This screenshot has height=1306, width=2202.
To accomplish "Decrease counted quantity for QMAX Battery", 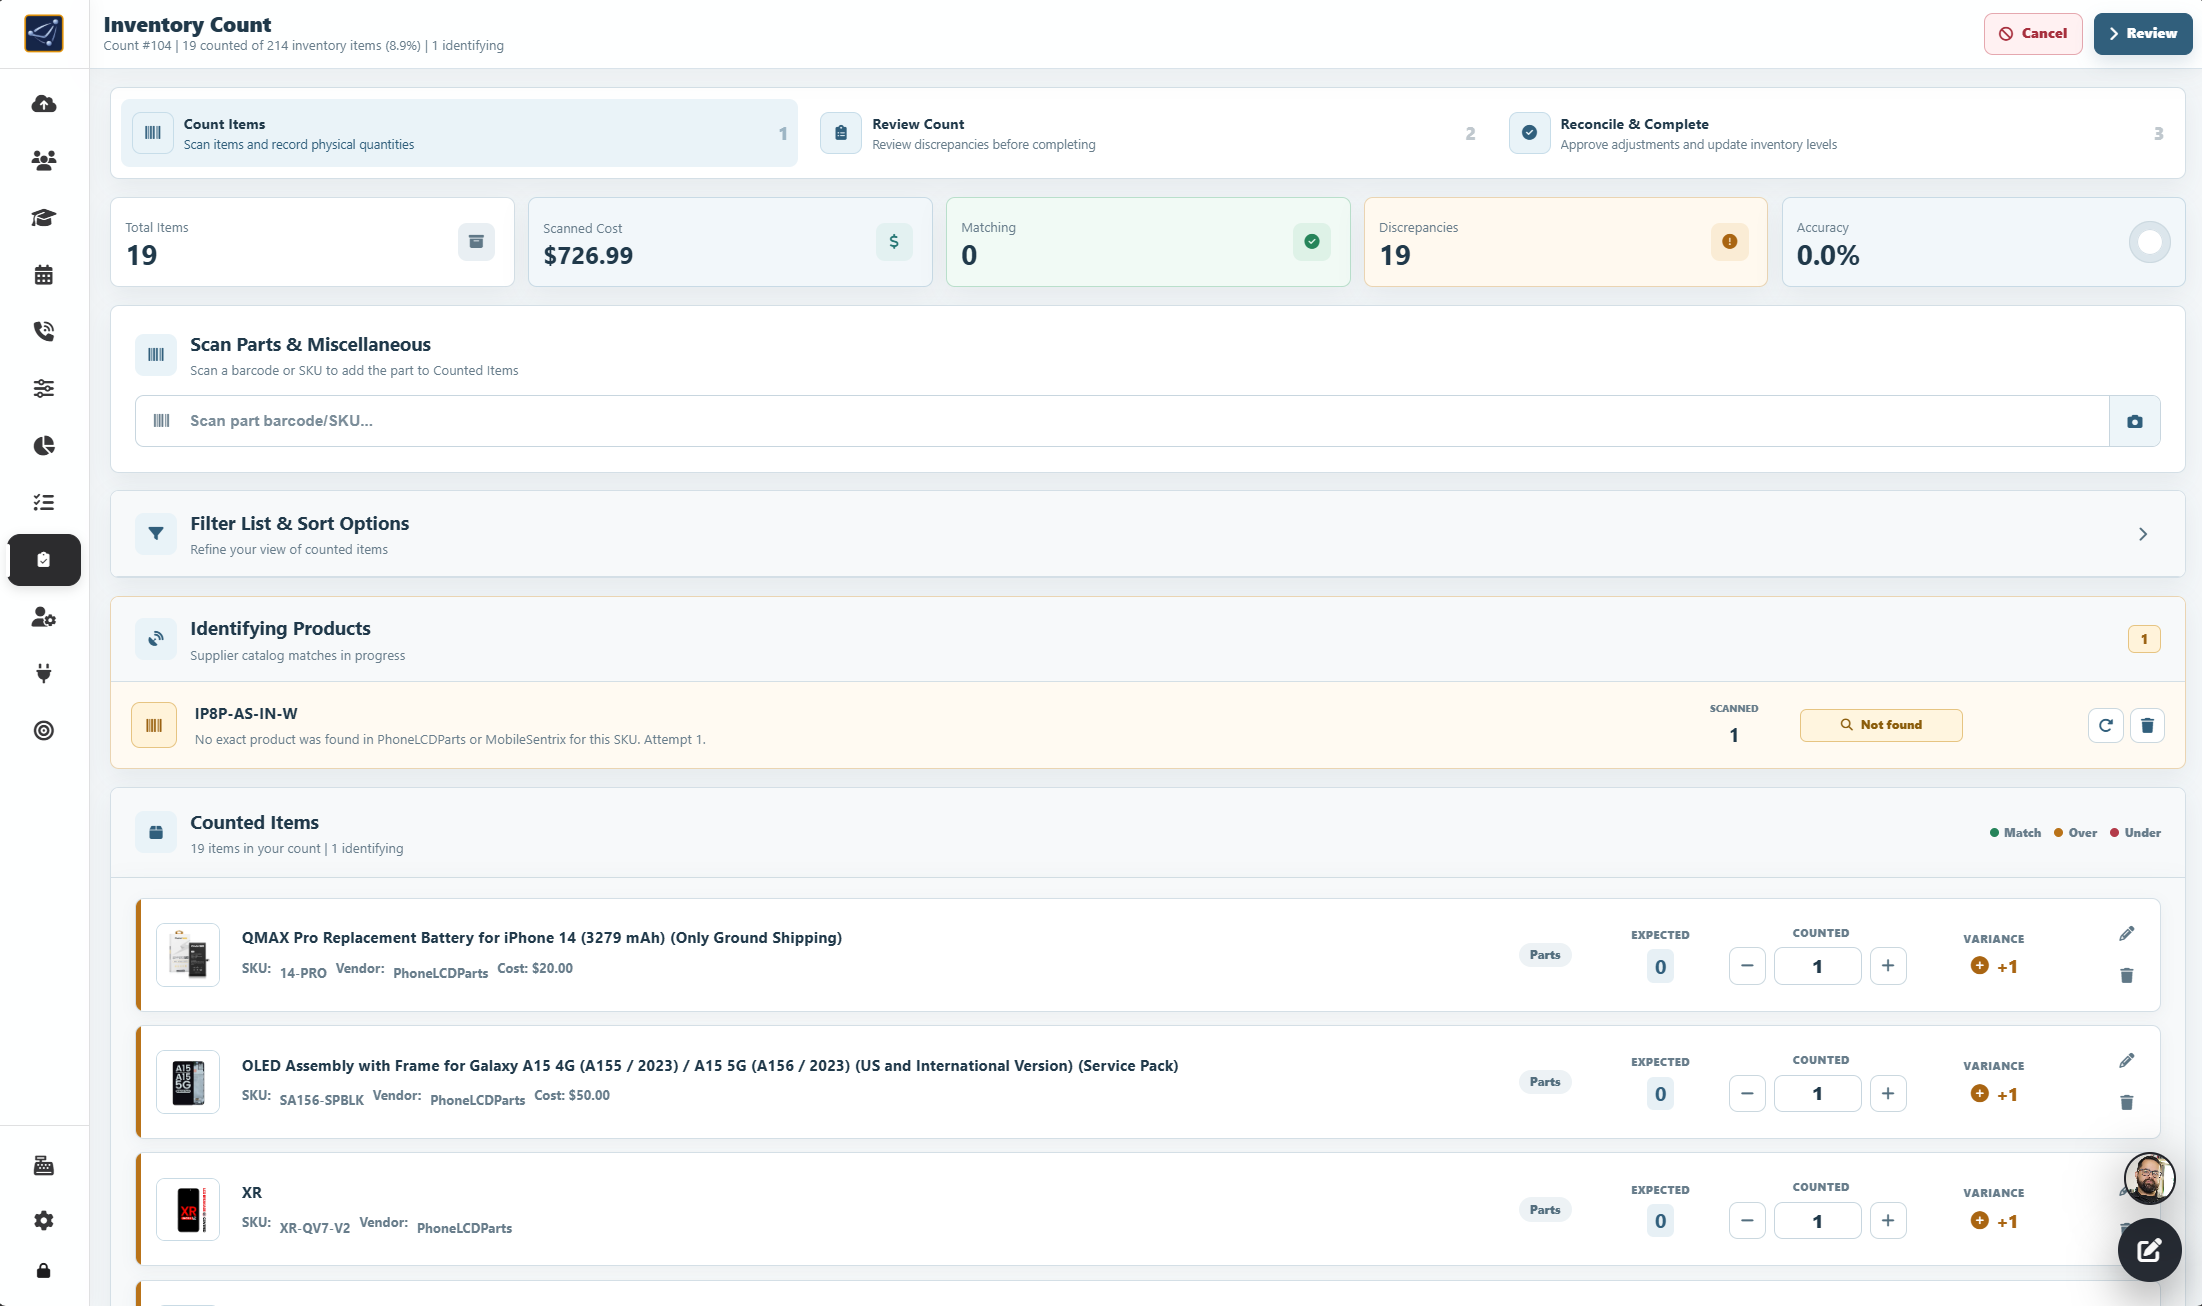I will (1747, 966).
